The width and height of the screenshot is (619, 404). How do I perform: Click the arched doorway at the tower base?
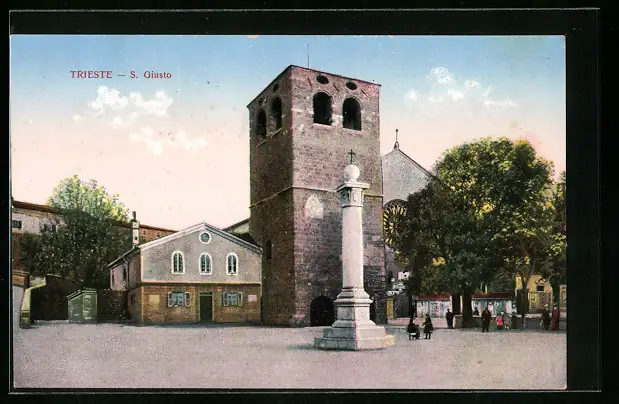(321, 311)
